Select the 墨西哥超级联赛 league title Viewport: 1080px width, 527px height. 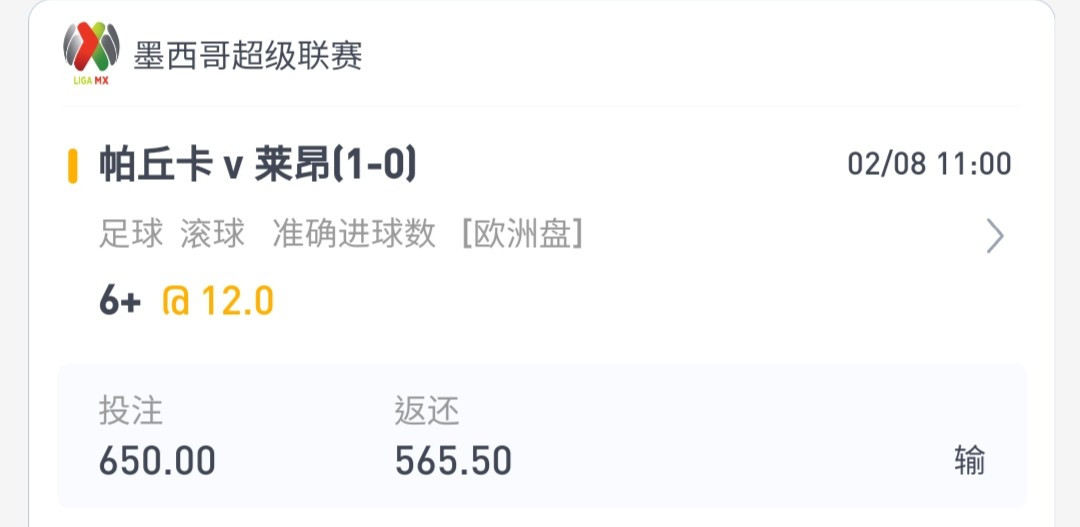pyautogui.click(x=248, y=55)
